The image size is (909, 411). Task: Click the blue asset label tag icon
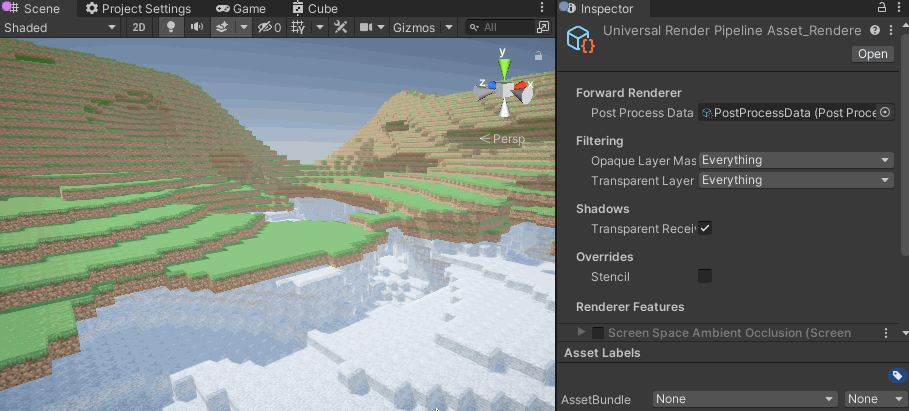point(897,375)
